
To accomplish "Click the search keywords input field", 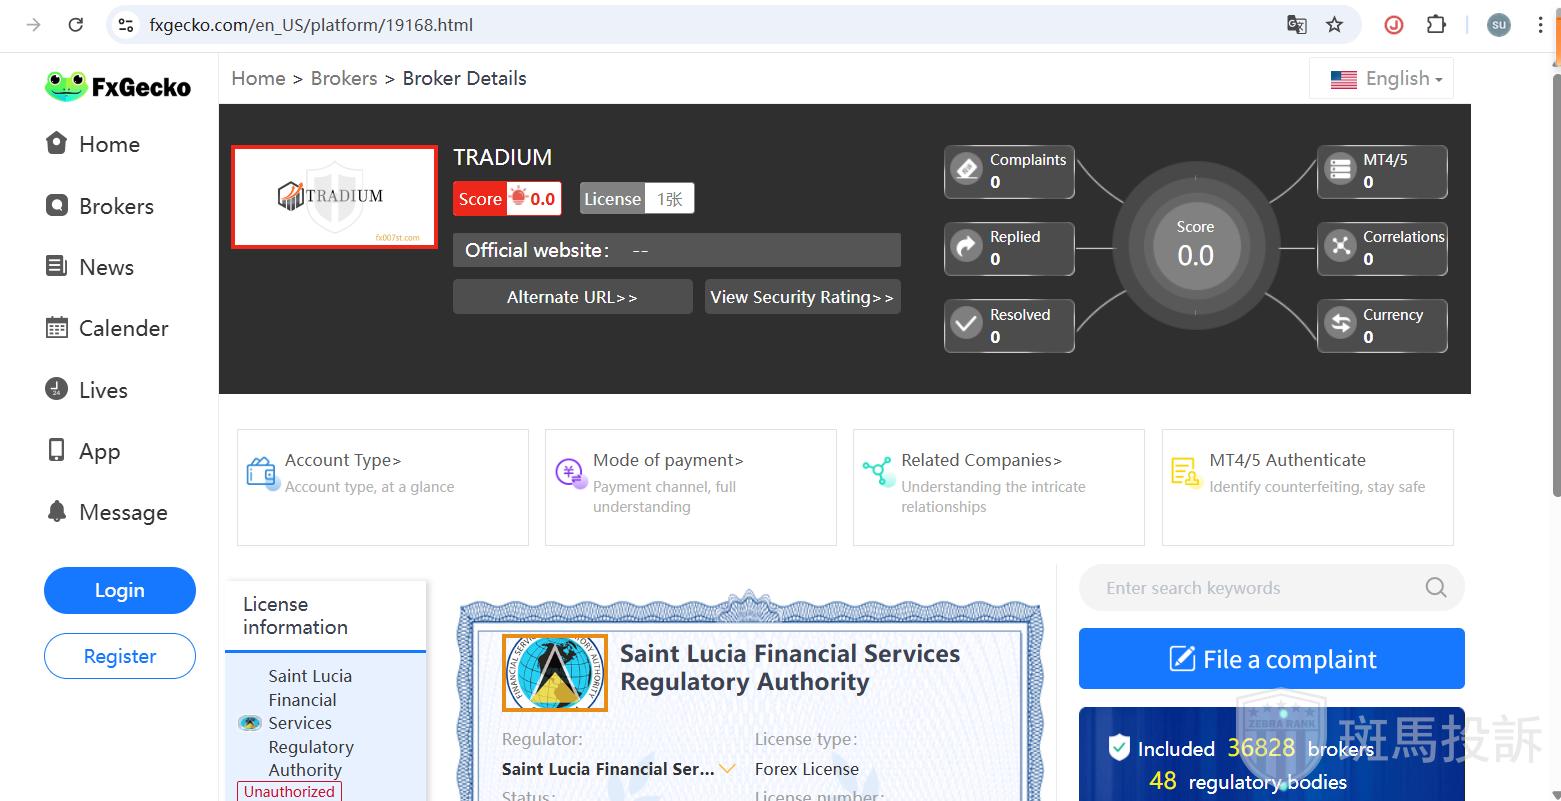I will [1255, 588].
